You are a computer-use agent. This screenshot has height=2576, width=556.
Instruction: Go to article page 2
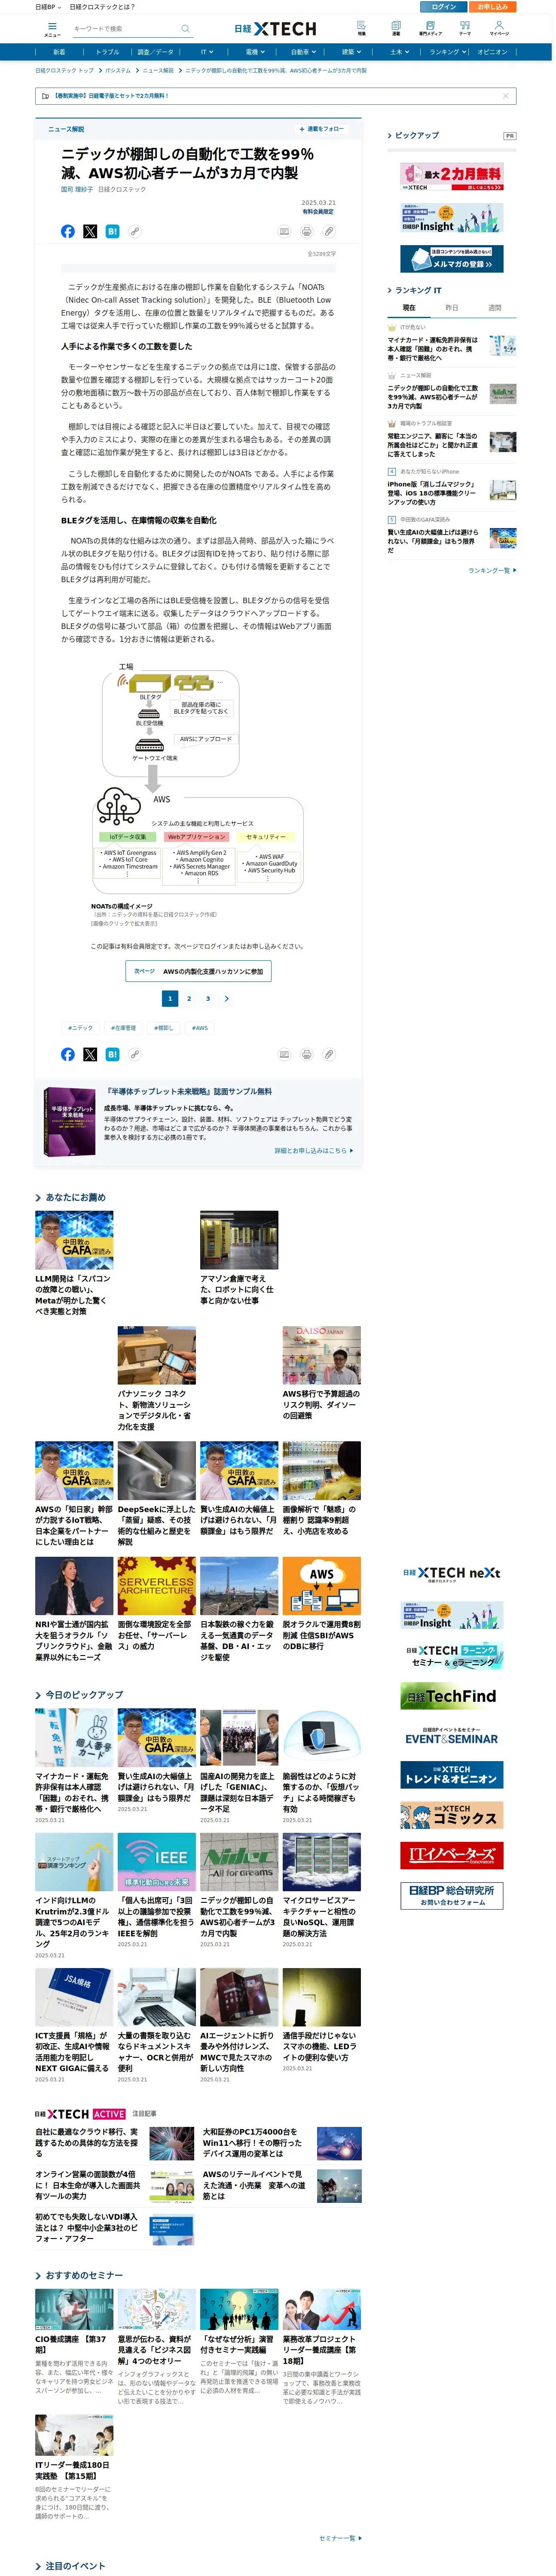[x=189, y=998]
